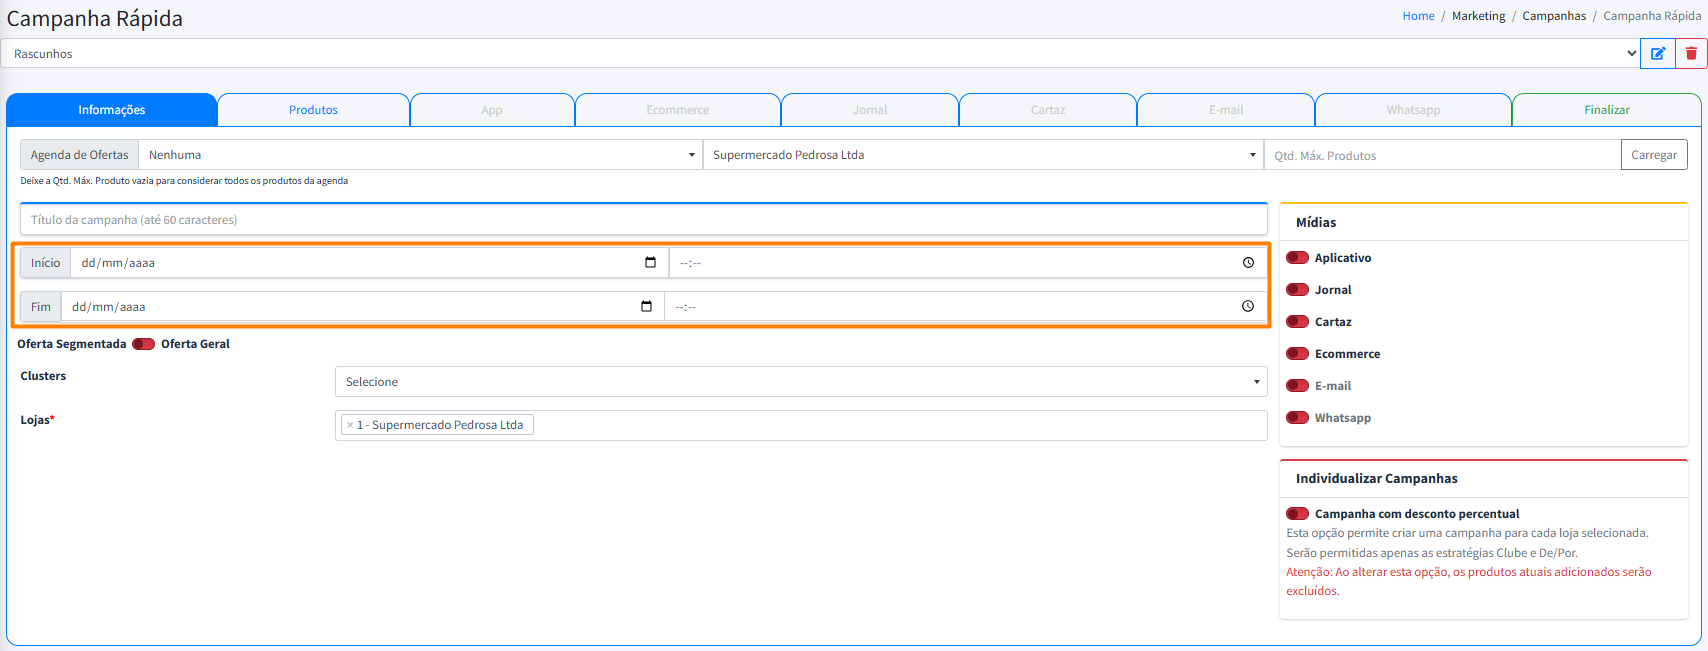Image resolution: width=1708 pixels, height=651 pixels.
Task: Click the edit draft pencil icon
Action: (x=1657, y=54)
